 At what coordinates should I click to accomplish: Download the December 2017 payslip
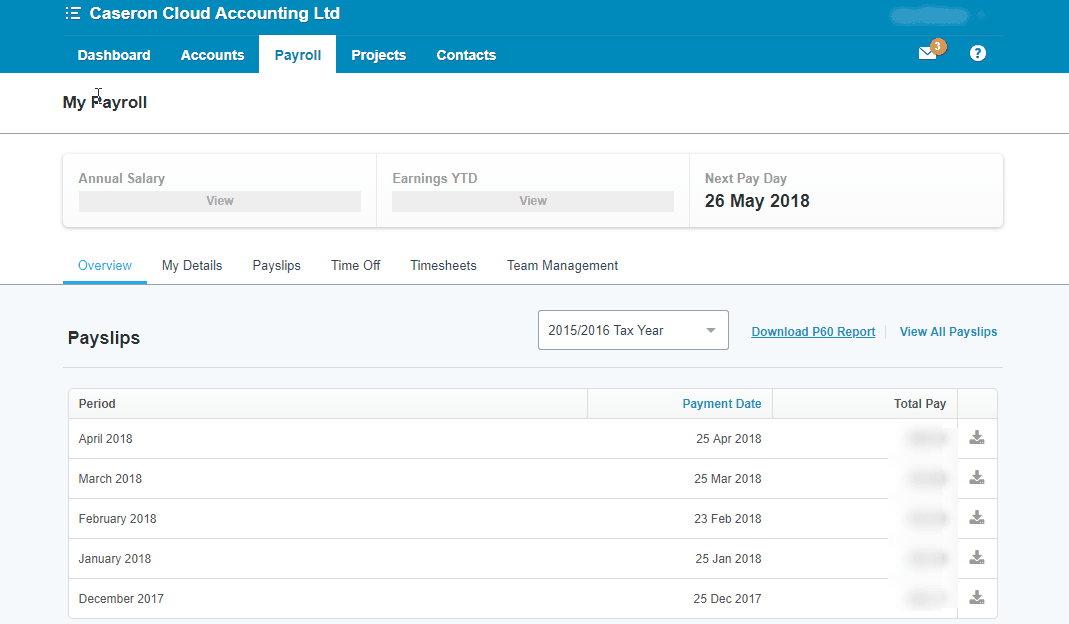pos(977,597)
